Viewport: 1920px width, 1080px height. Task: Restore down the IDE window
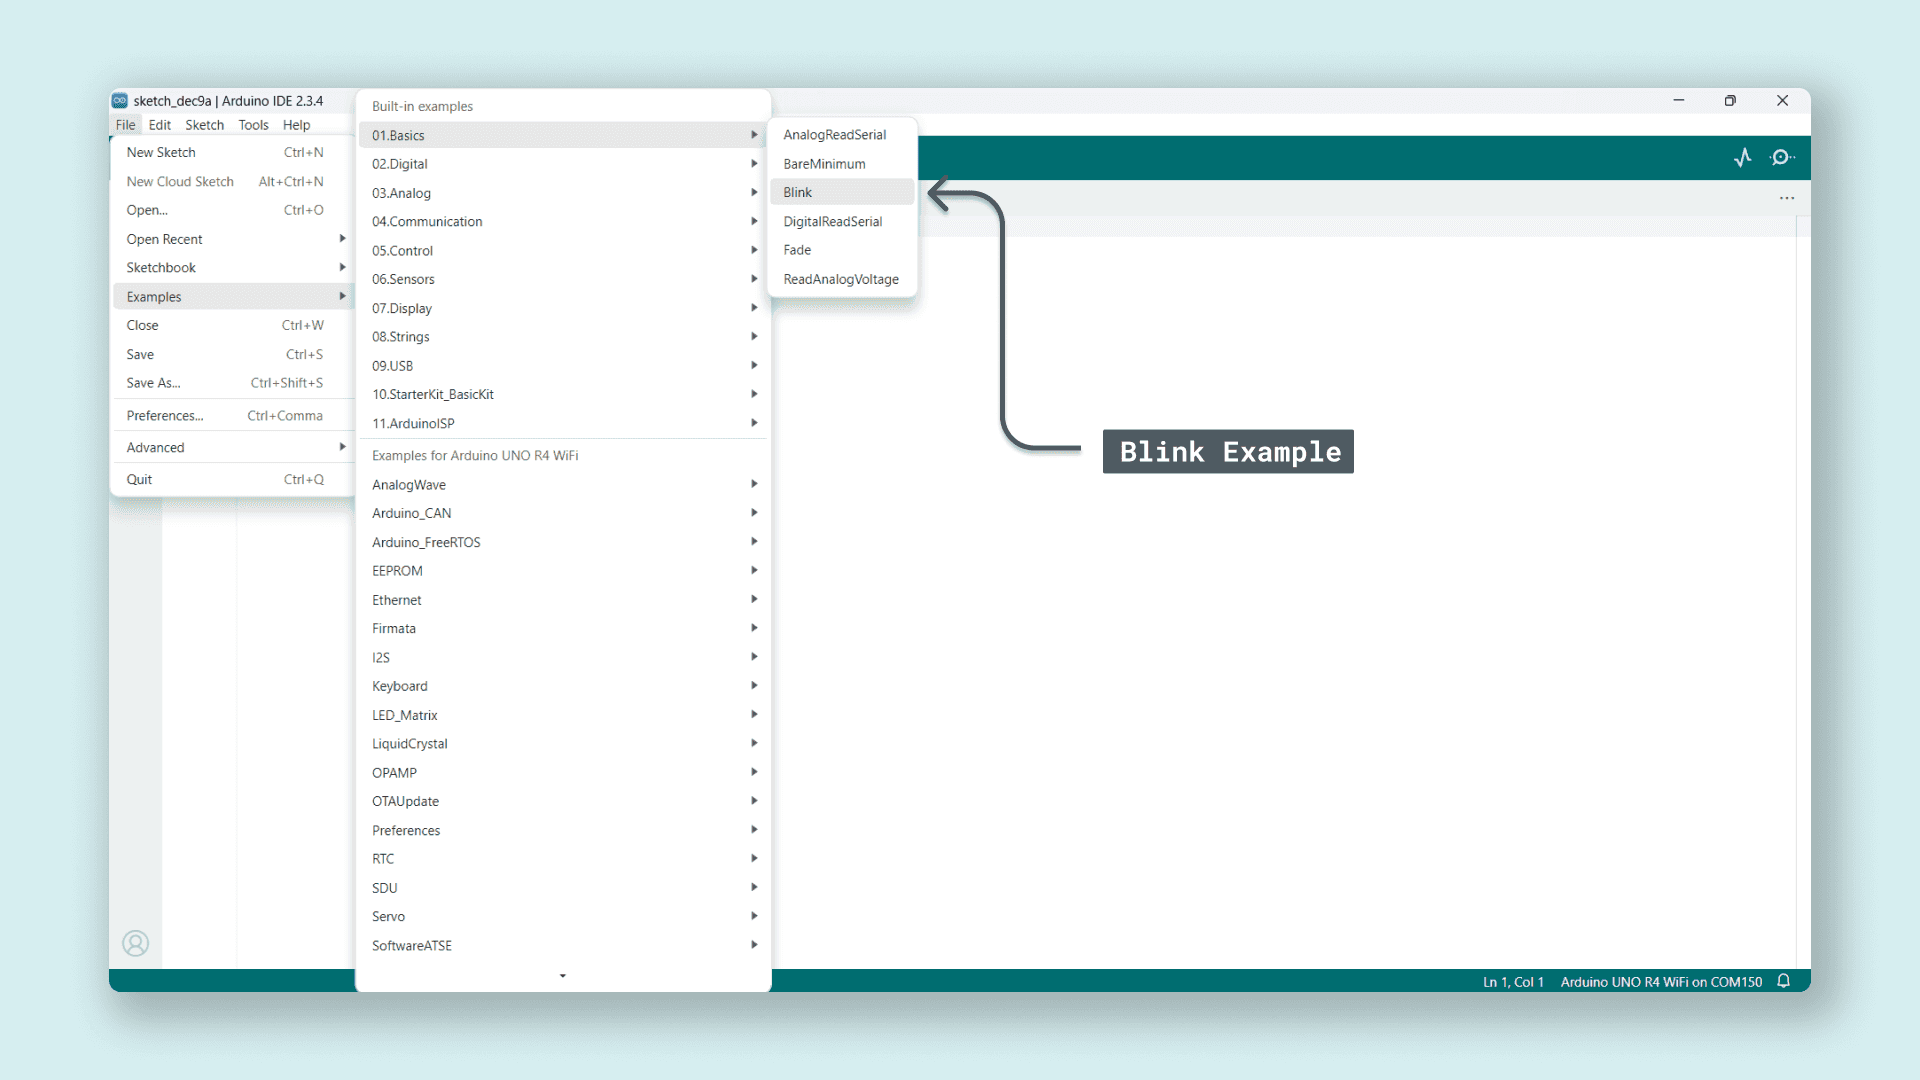1730,100
